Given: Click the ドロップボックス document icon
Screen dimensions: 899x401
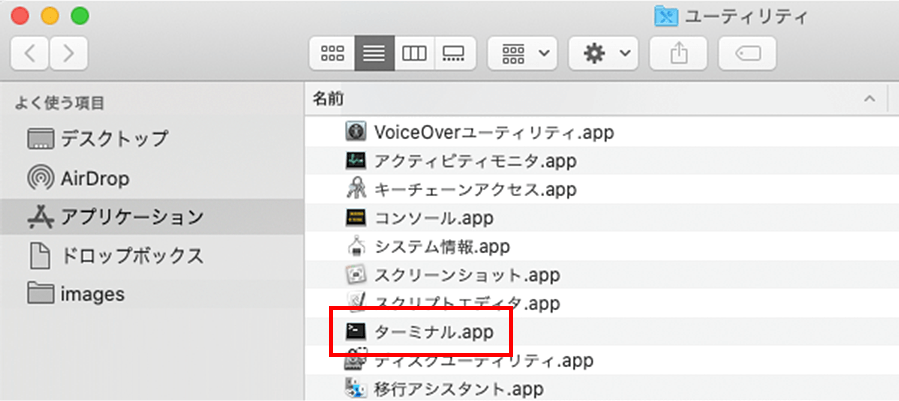Looking at the screenshot, I should pos(41,256).
